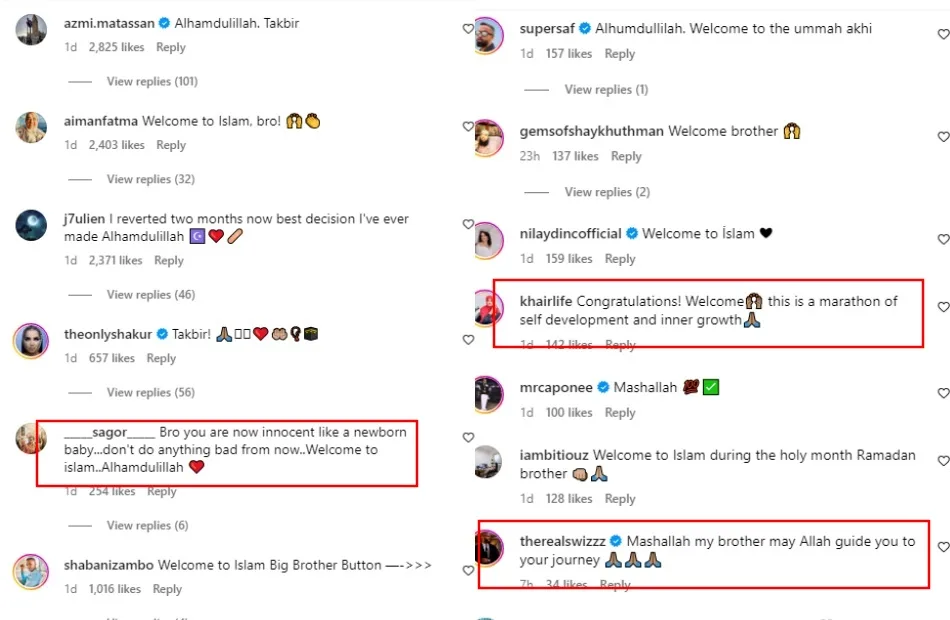The image size is (950, 620).
Task: Open j7ulien's profile via username
Action: (x=84, y=219)
